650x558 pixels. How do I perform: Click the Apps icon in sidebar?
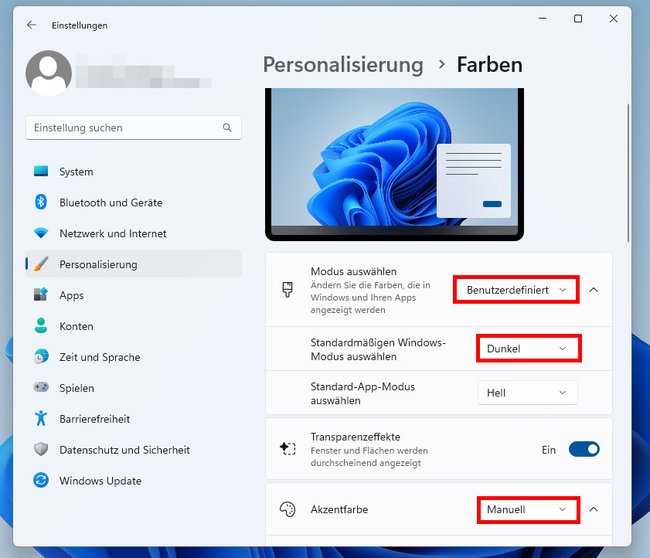point(41,295)
